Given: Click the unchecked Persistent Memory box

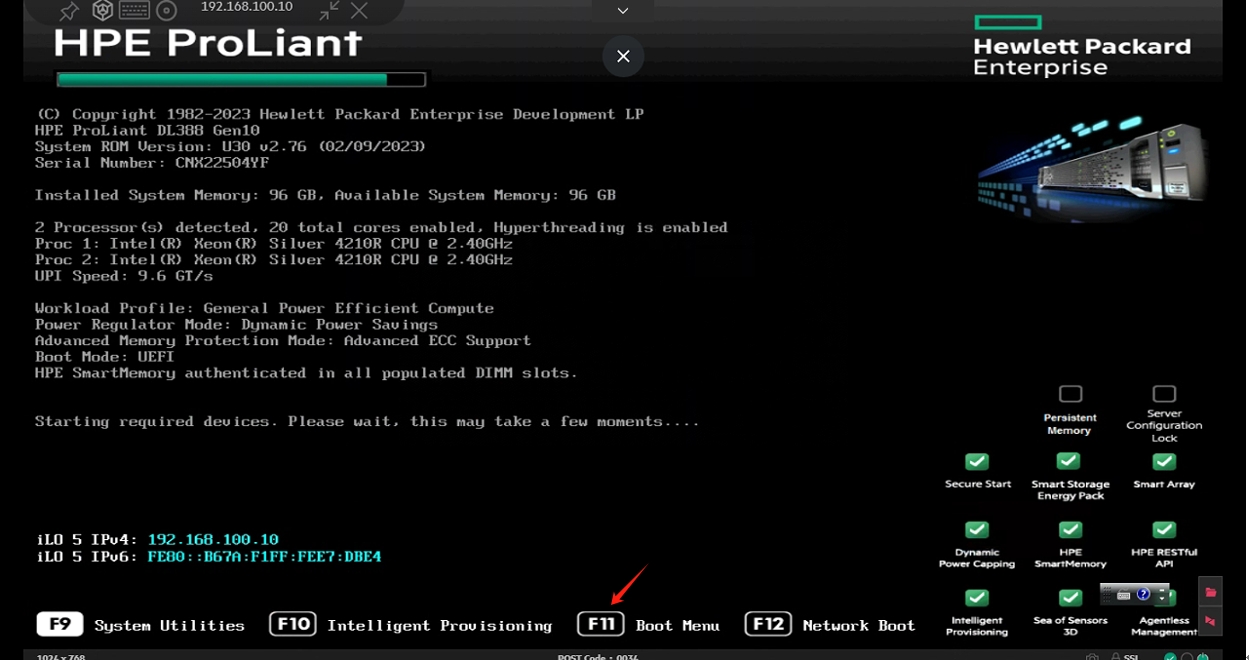Looking at the screenshot, I should (x=1070, y=394).
